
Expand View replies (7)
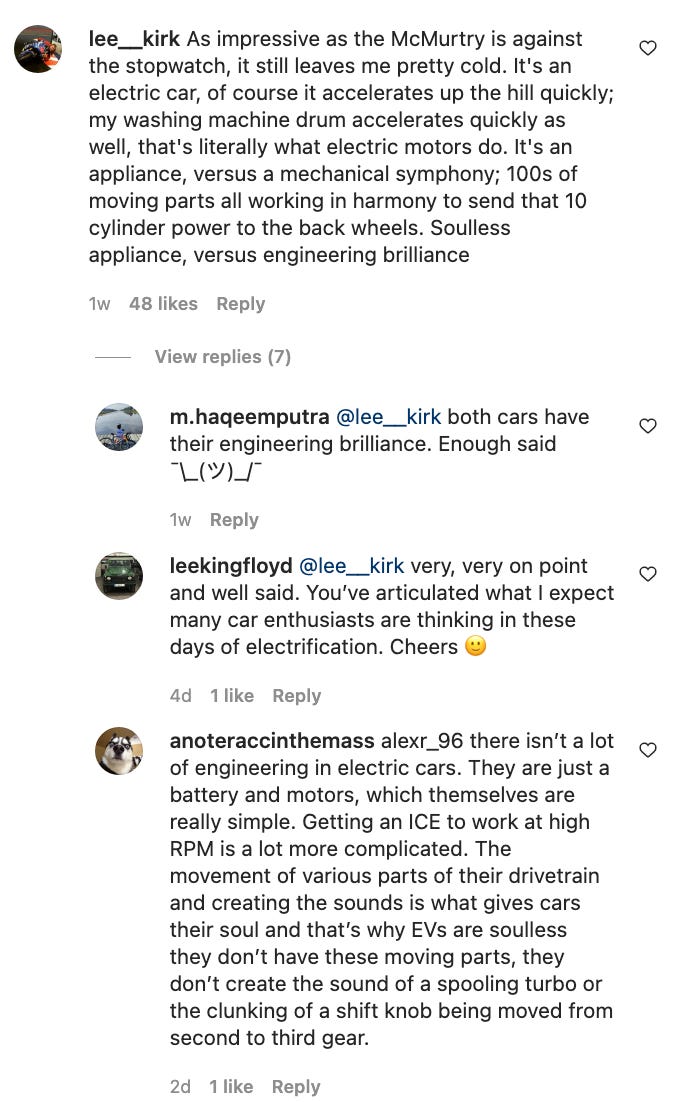(x=222, y=357)
